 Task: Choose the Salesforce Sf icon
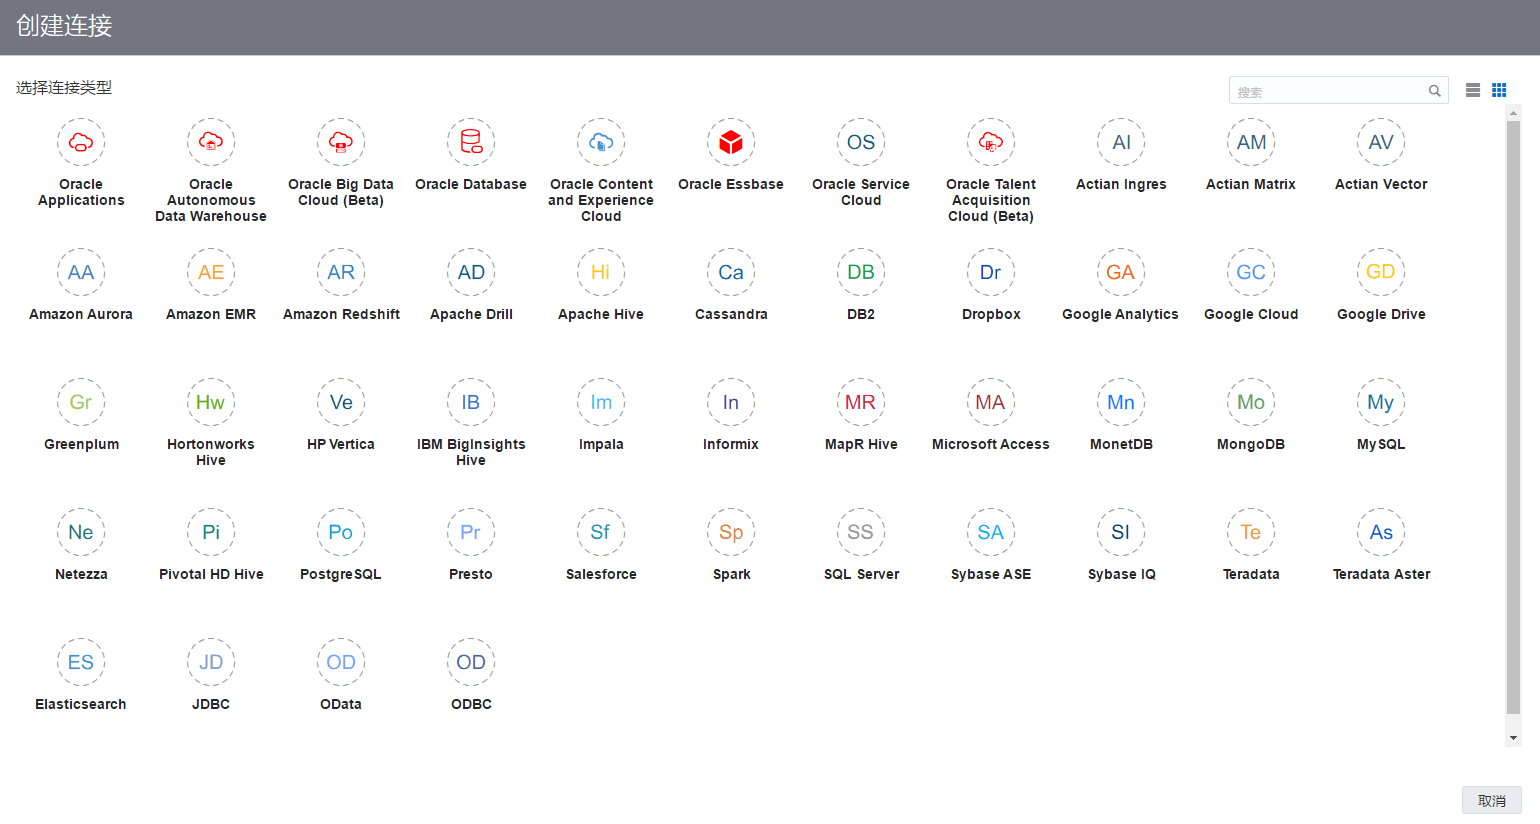coord(601,532)
